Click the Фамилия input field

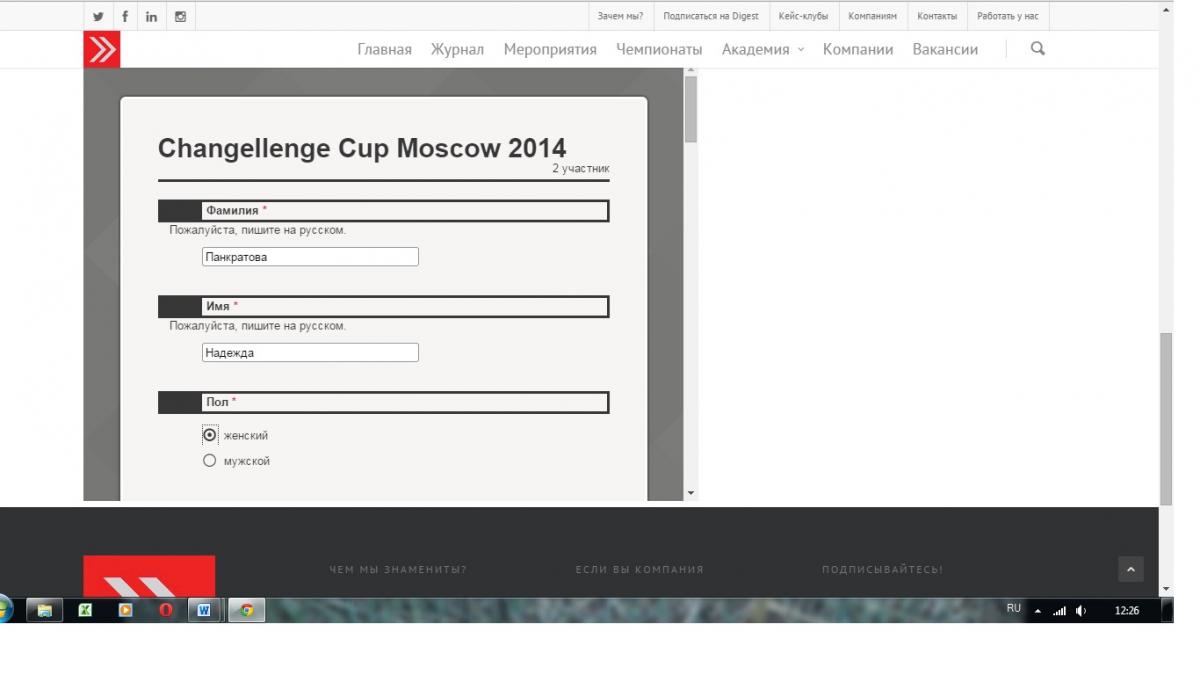[x=310, y=257]
